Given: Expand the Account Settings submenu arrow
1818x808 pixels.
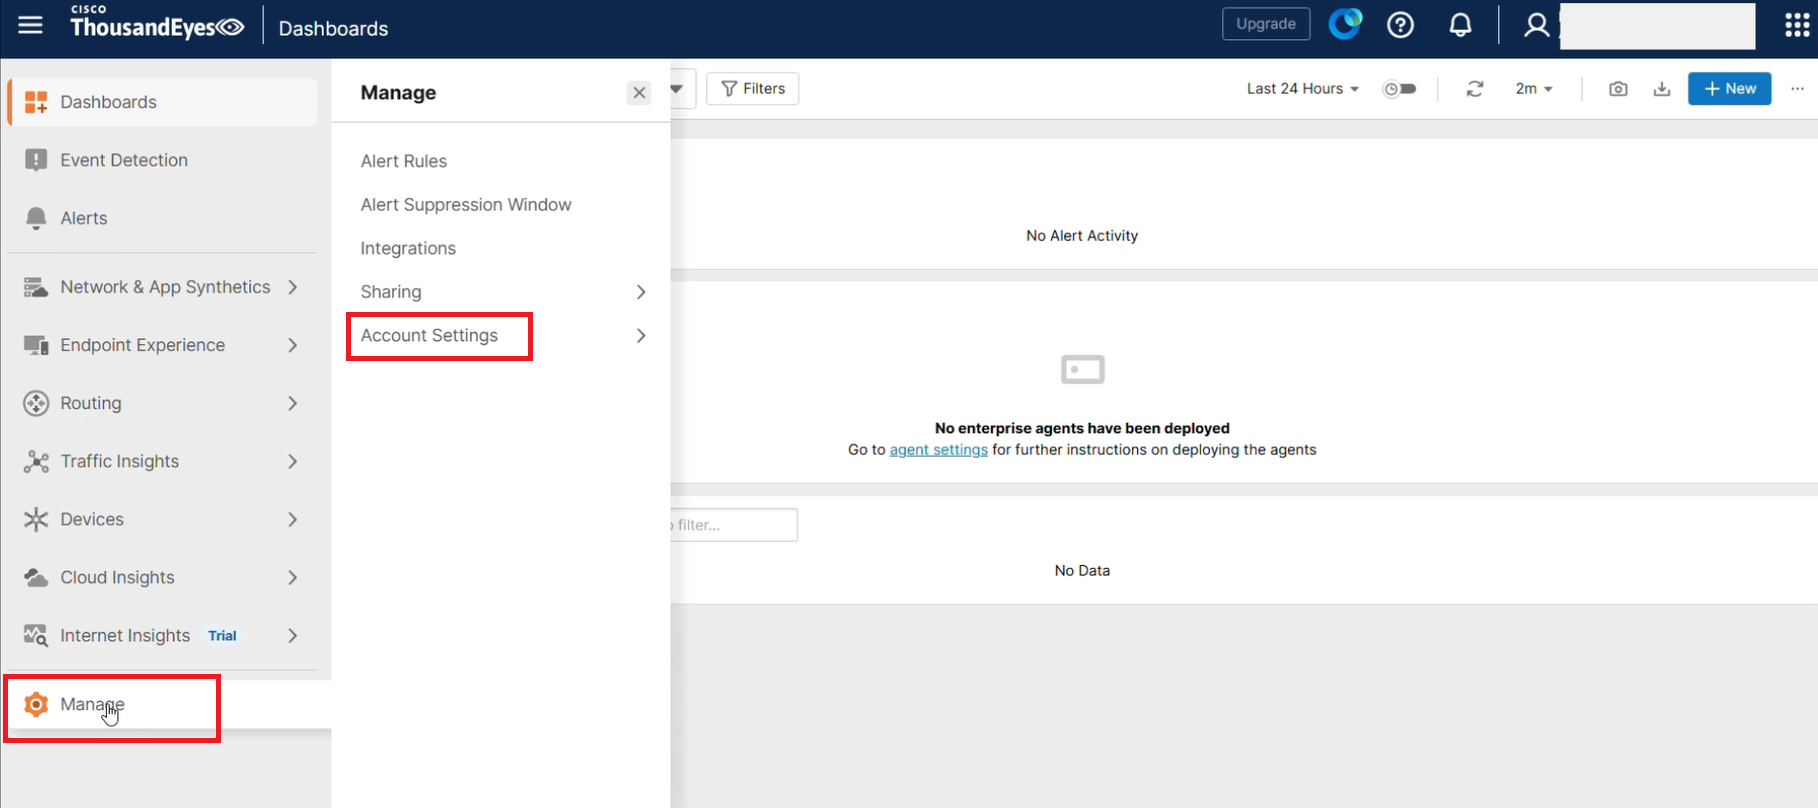Looking at the screenshot, I should point(641,336).
